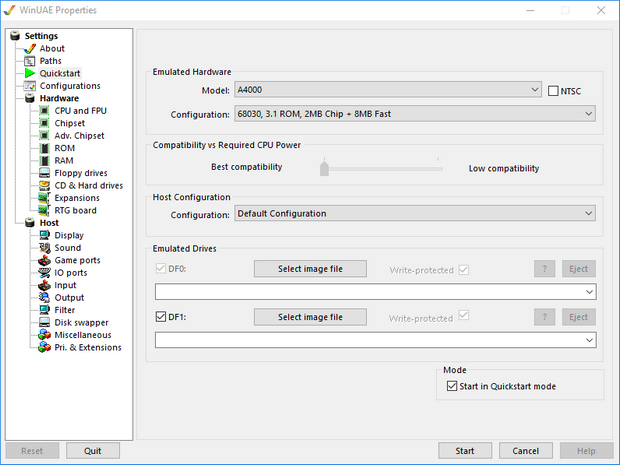Viewport: 620px width, 465px height.
Task: Toggle the DF0: drive checkbox
Action: [x=161, y=268]
